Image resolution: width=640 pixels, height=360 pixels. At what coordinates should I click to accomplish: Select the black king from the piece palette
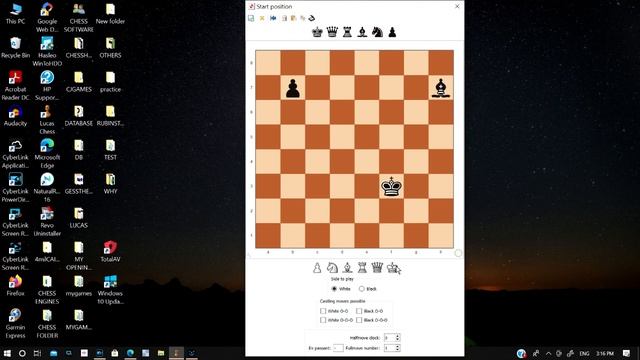click(x=317, y=32)
